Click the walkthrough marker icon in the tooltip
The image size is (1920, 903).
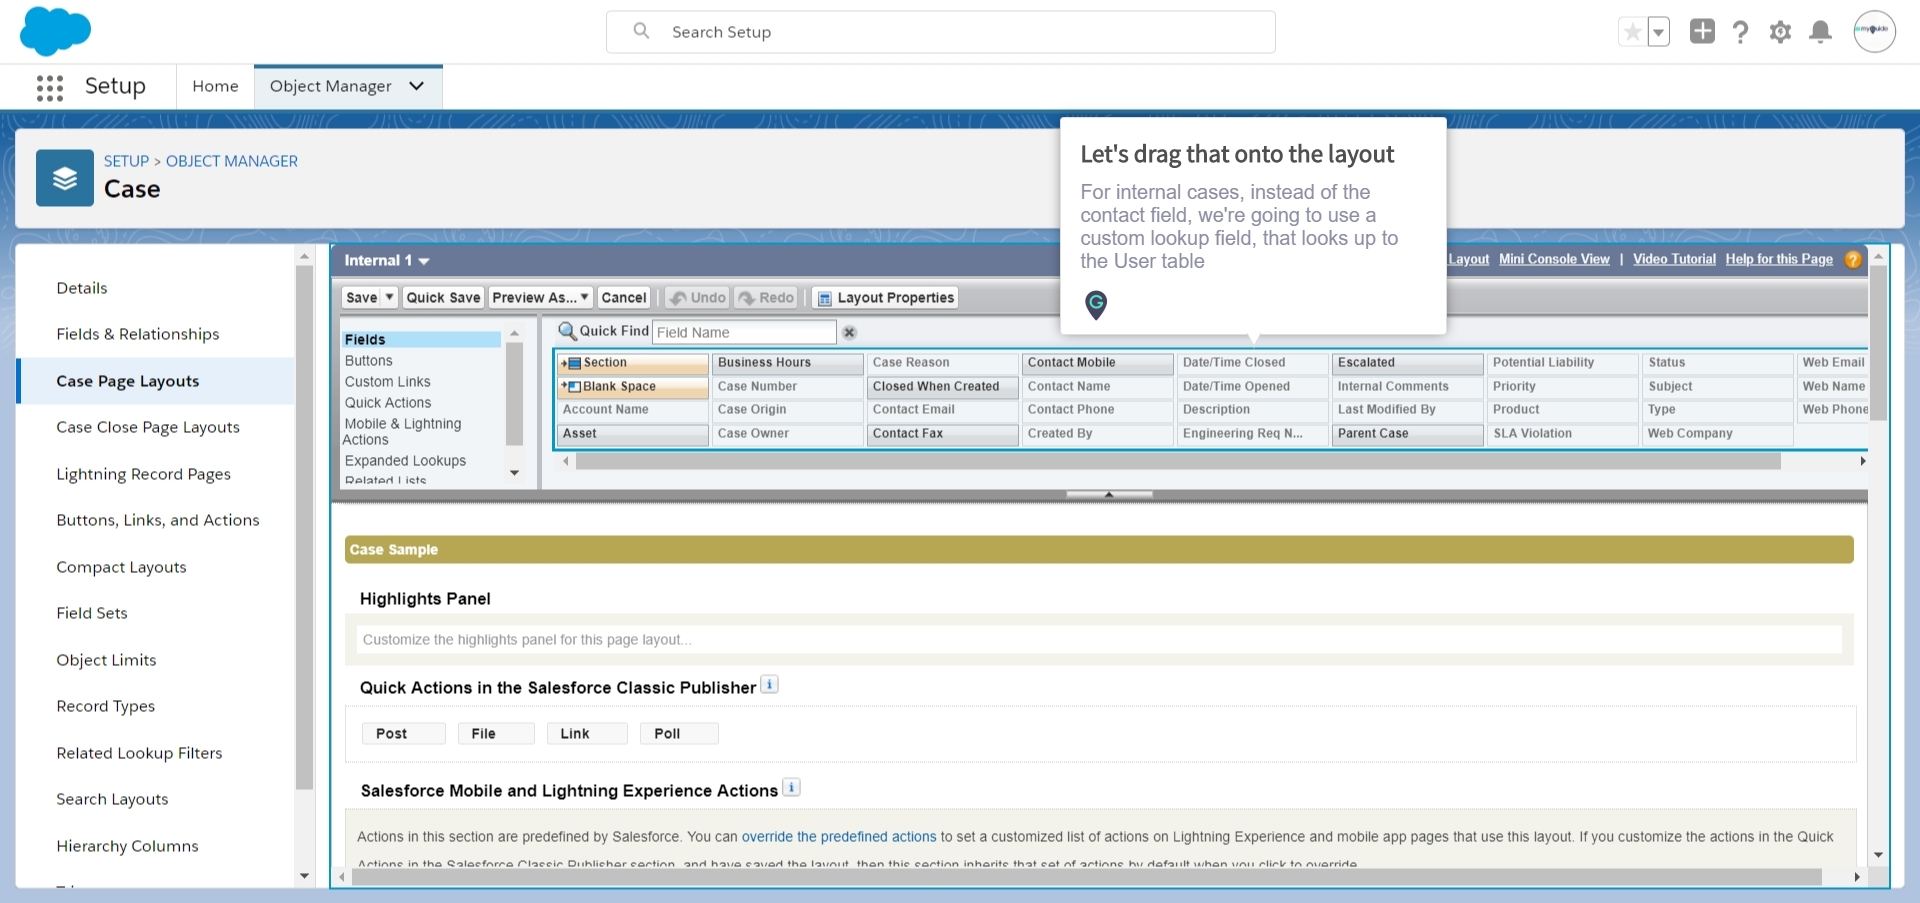click(1096, 305)
